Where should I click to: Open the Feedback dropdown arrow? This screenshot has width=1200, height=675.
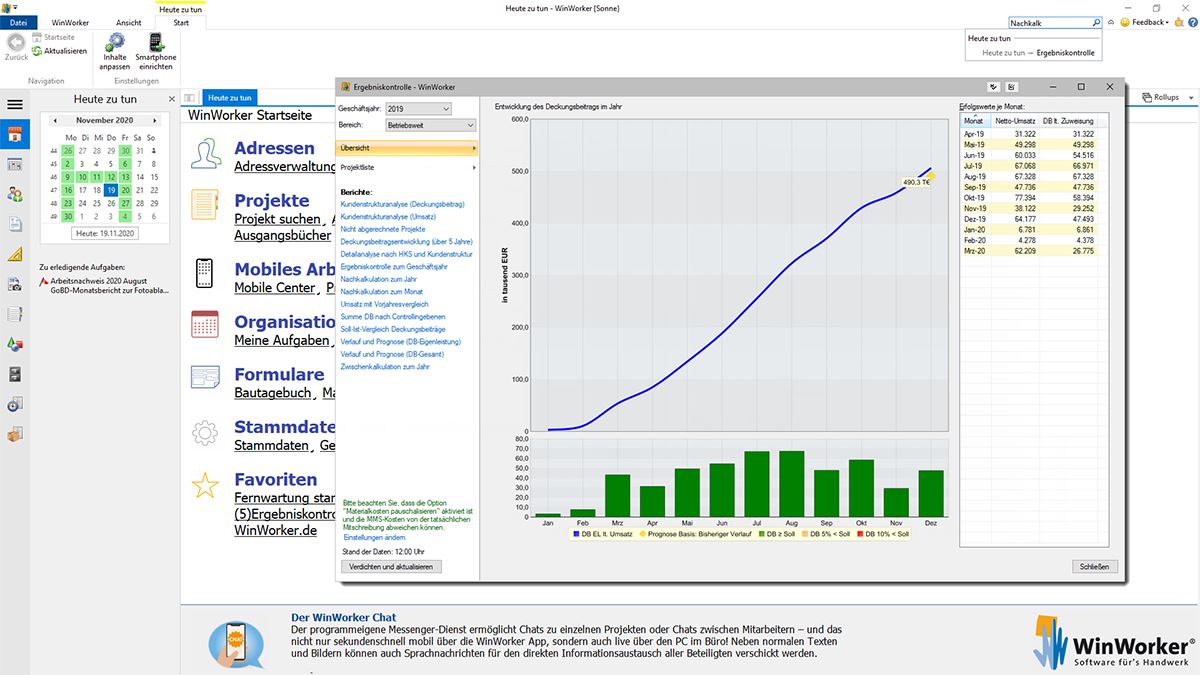click(1166, 22)
